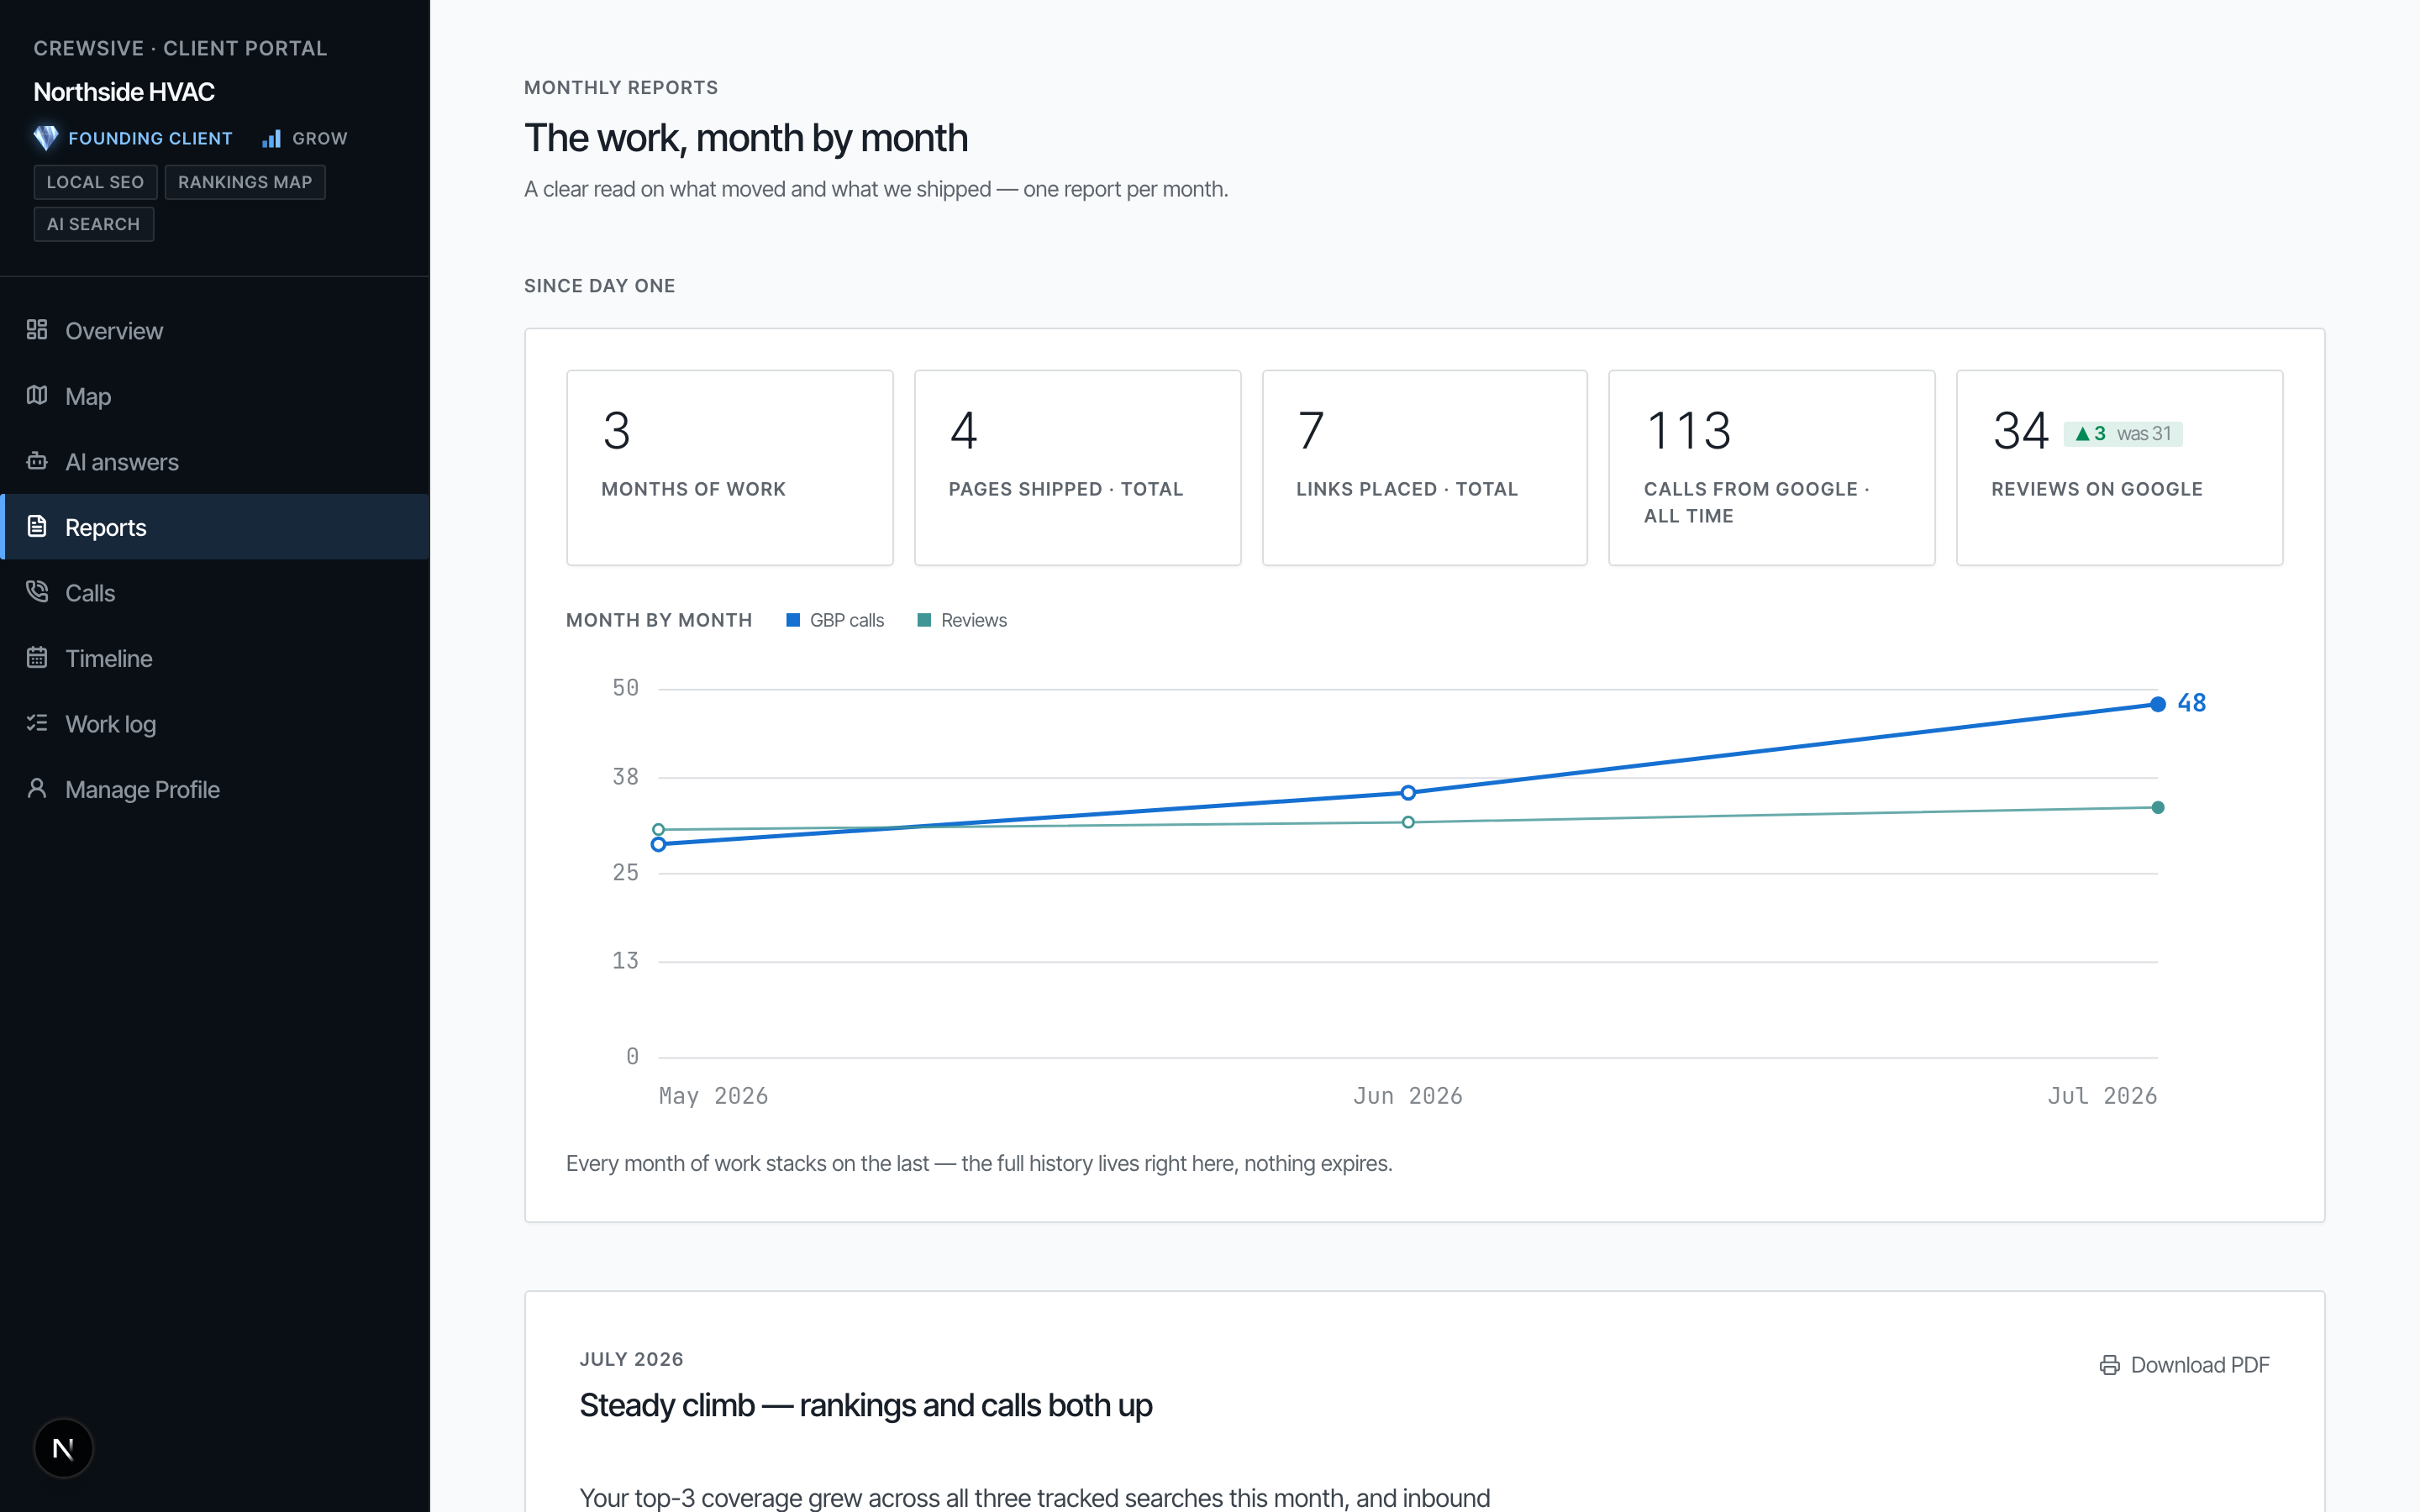Click the RANKINGS MAP tag
Viewport: 2420px width, 1512px height.
tap(245, 182)
